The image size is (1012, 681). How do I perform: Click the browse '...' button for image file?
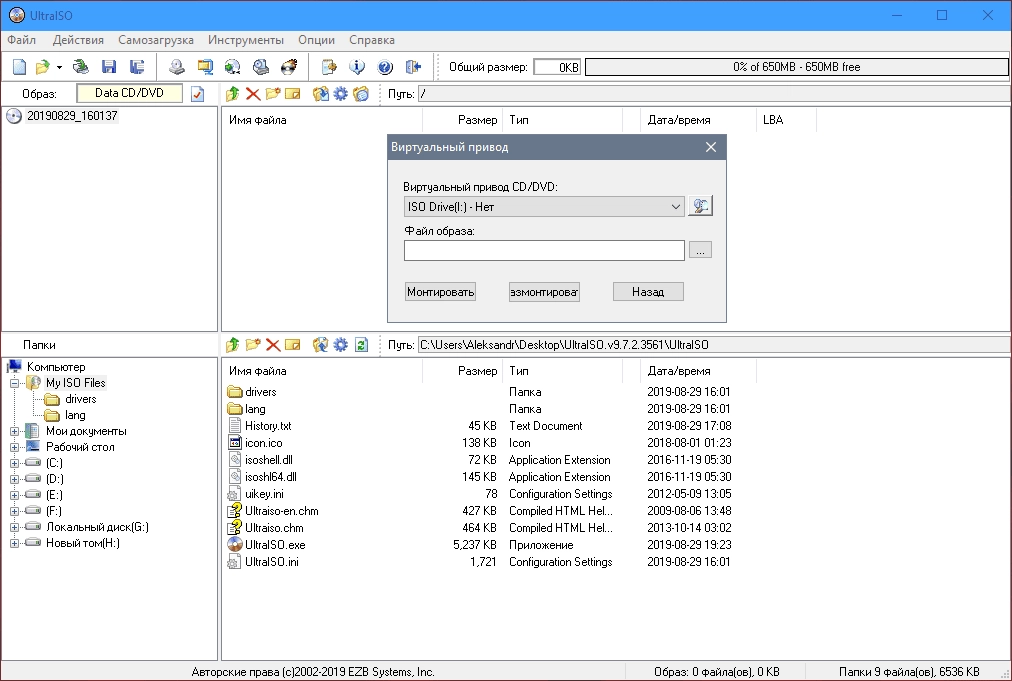point(700,250)
